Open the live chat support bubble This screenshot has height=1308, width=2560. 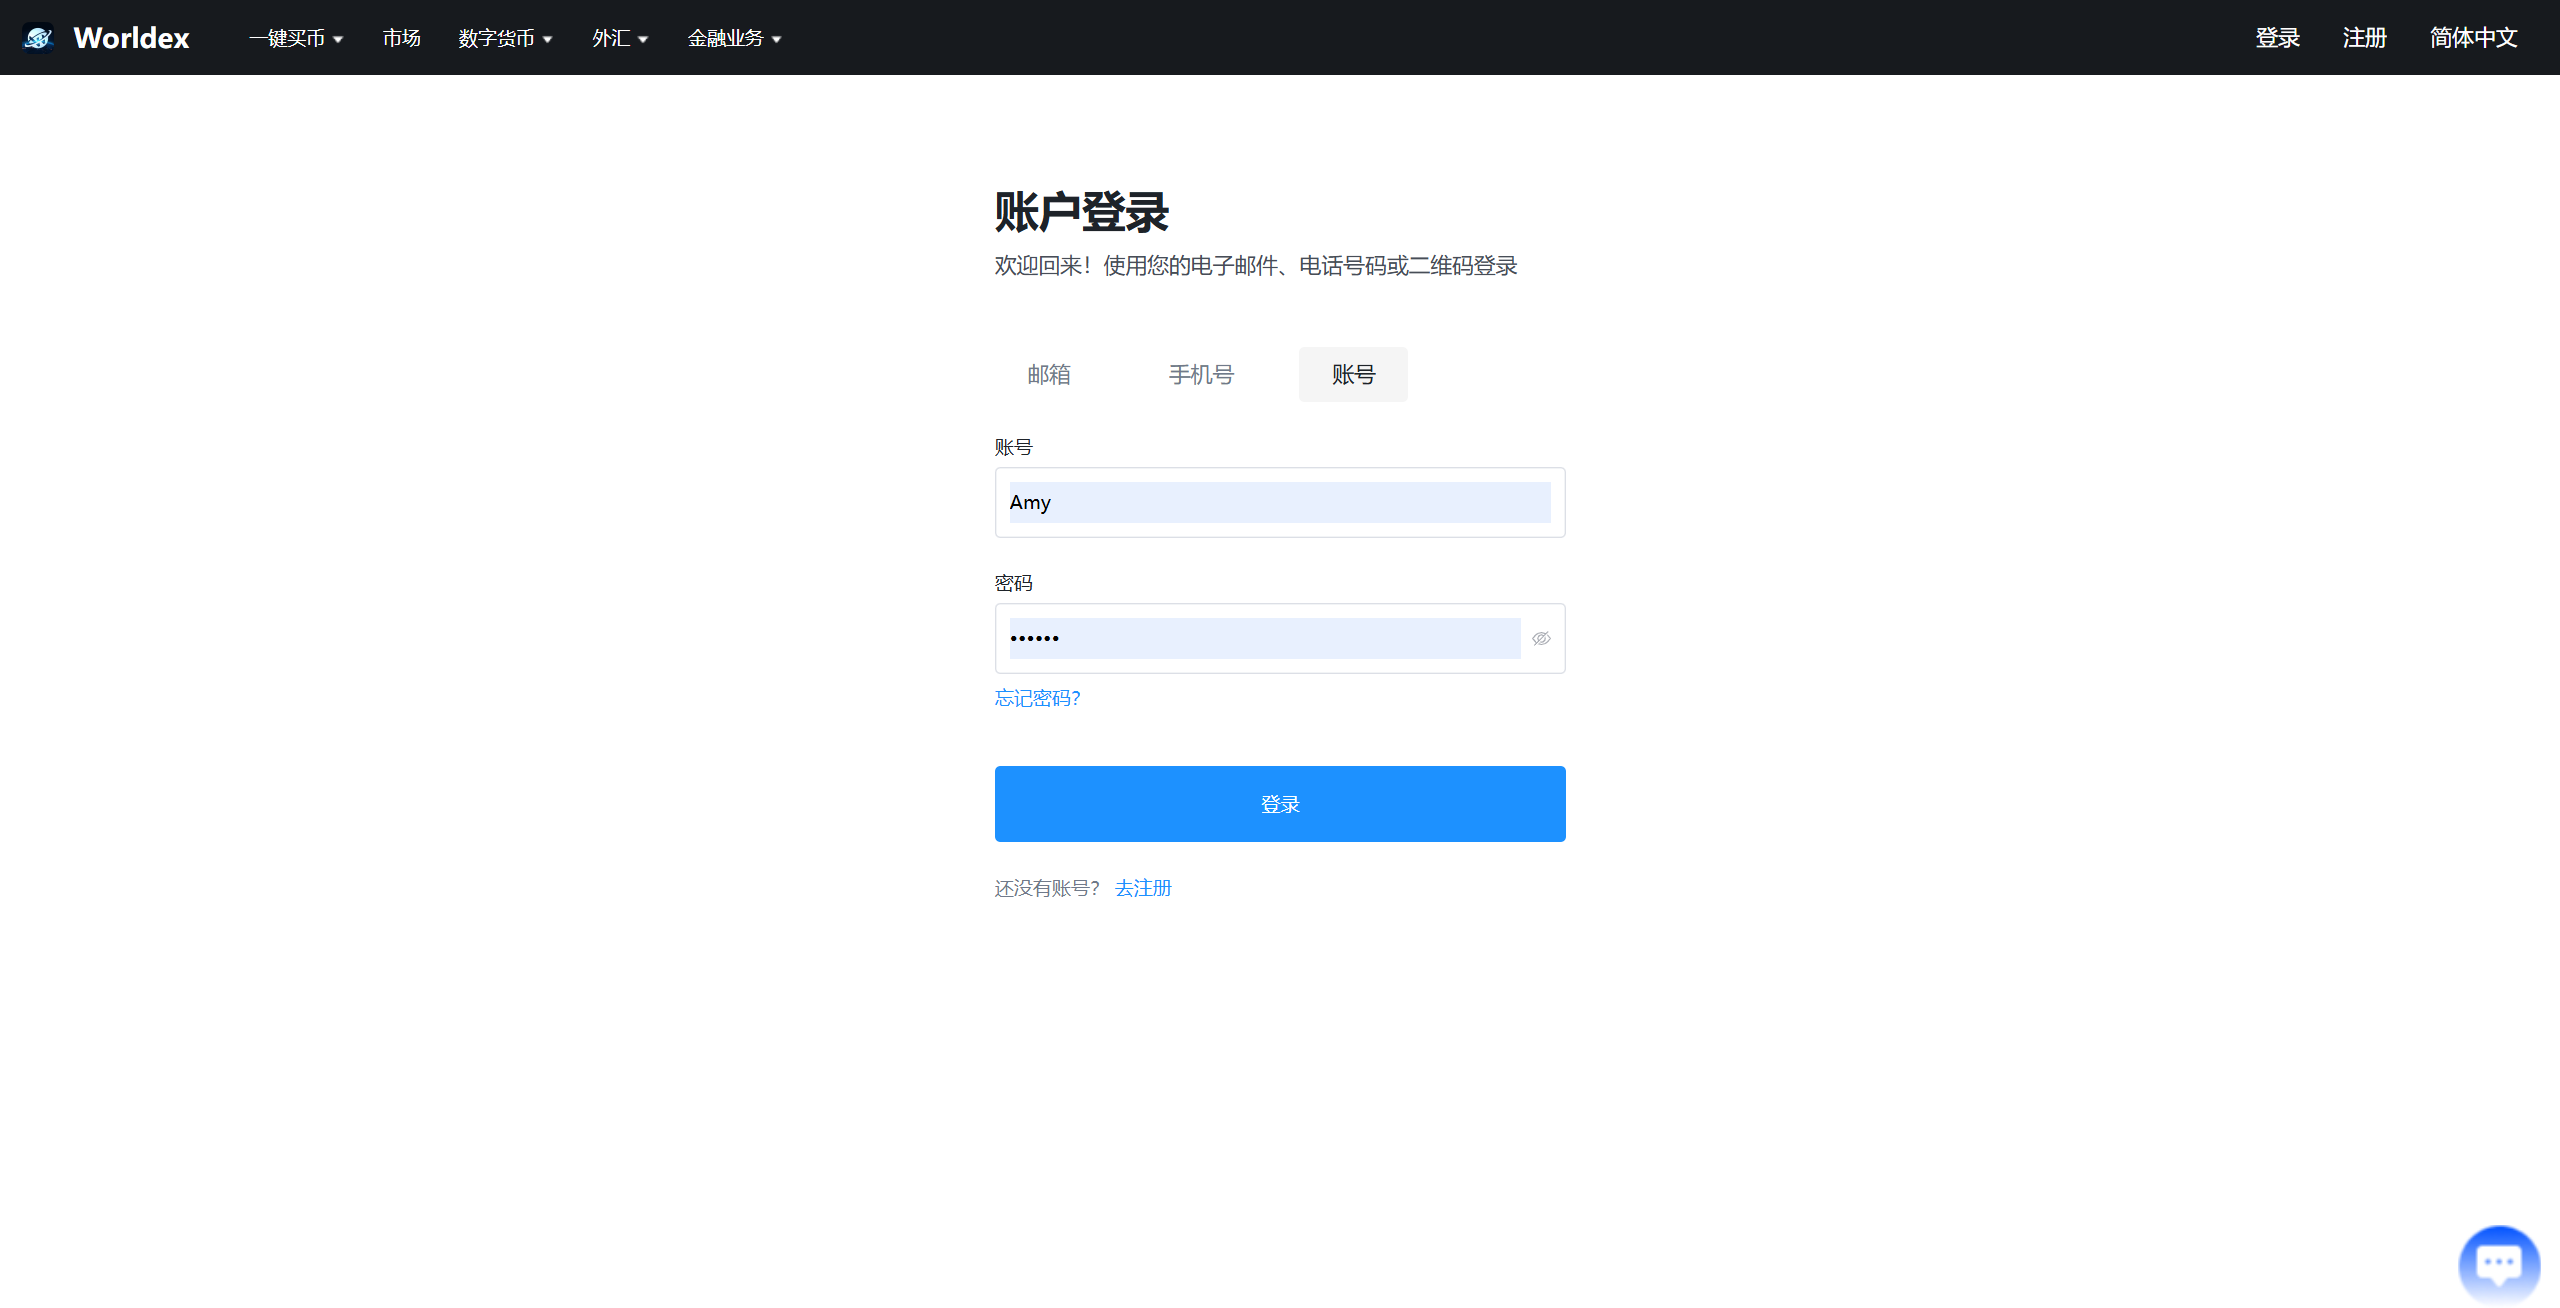(x=2498, y=1264)
